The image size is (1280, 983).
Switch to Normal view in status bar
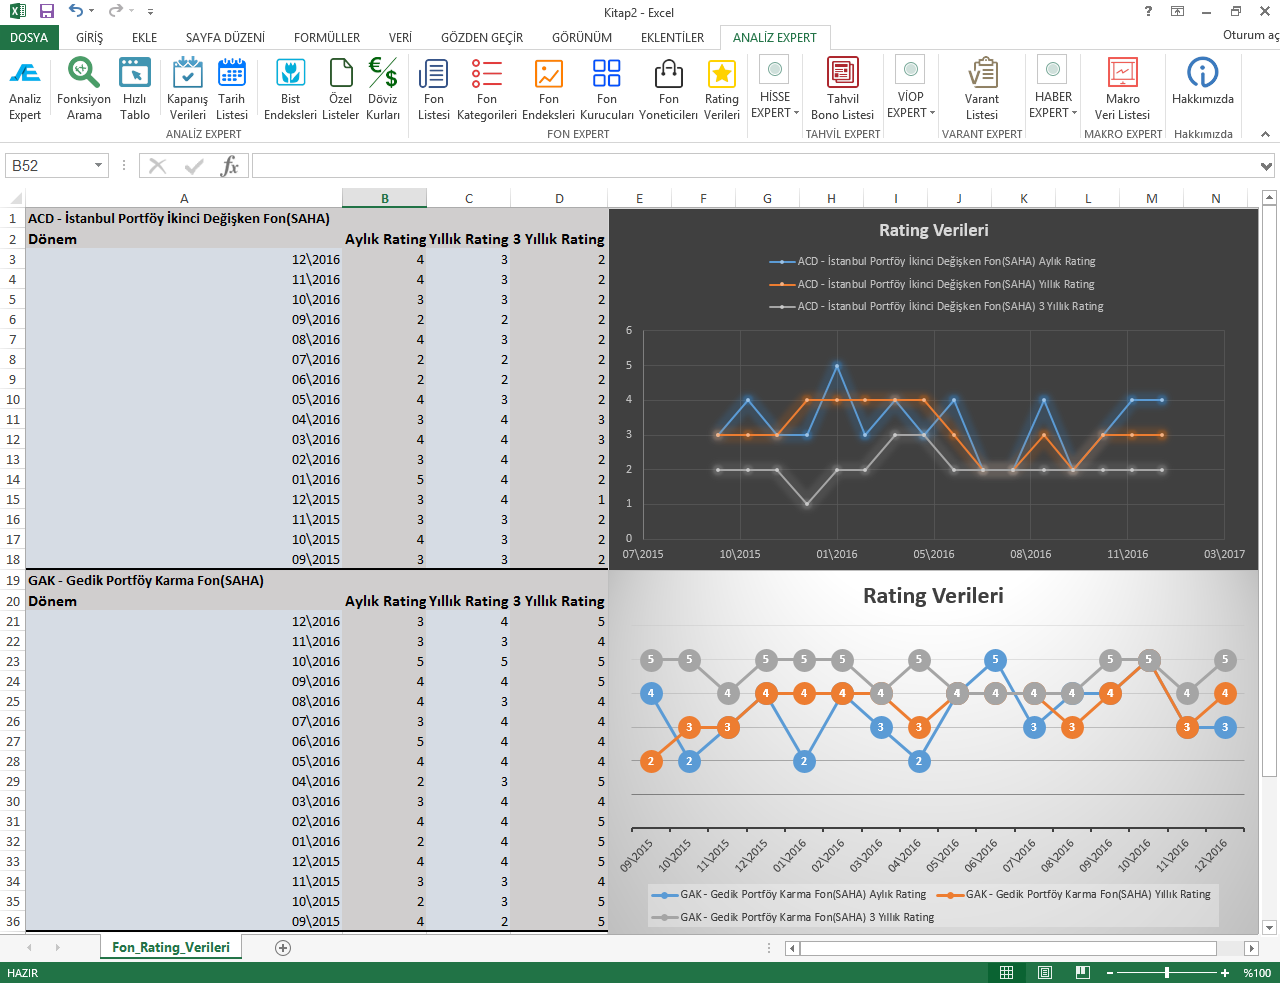coord(1007,973)
